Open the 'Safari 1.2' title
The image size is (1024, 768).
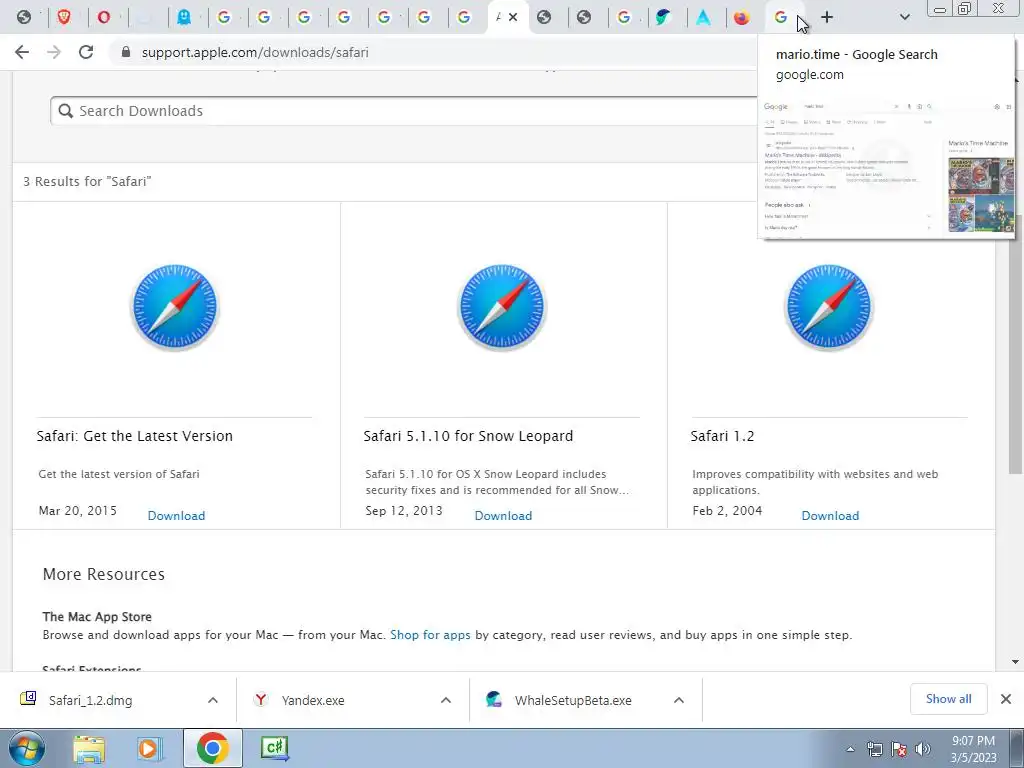[722, 436]
